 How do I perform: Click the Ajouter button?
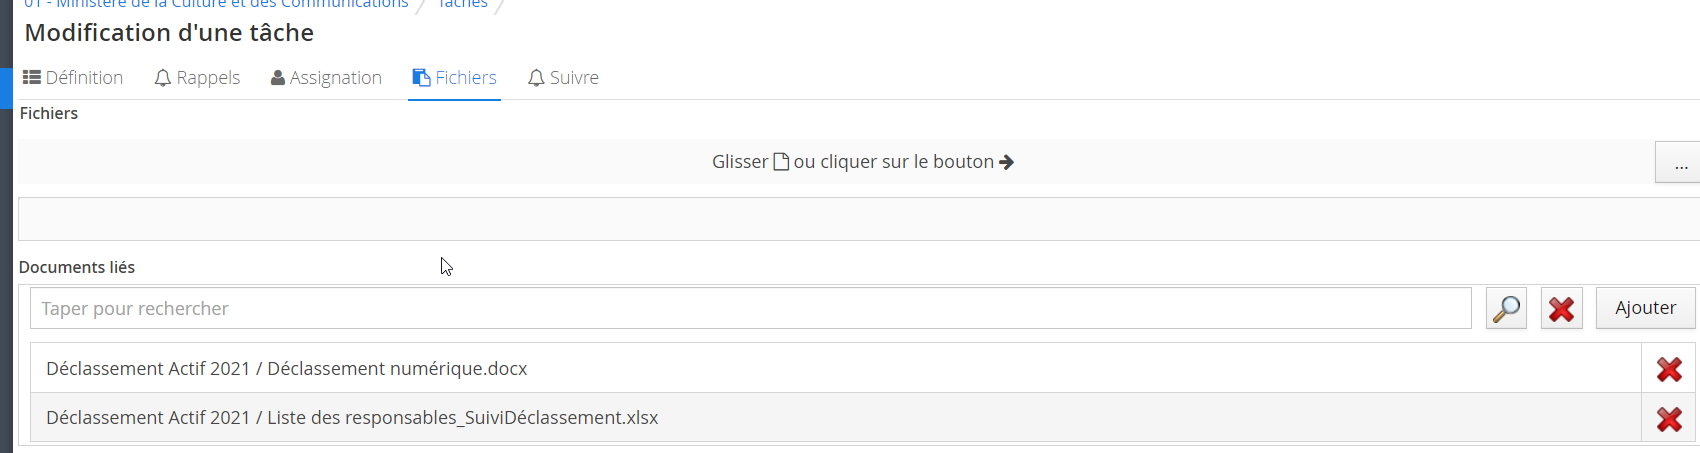pos(1646,308)
